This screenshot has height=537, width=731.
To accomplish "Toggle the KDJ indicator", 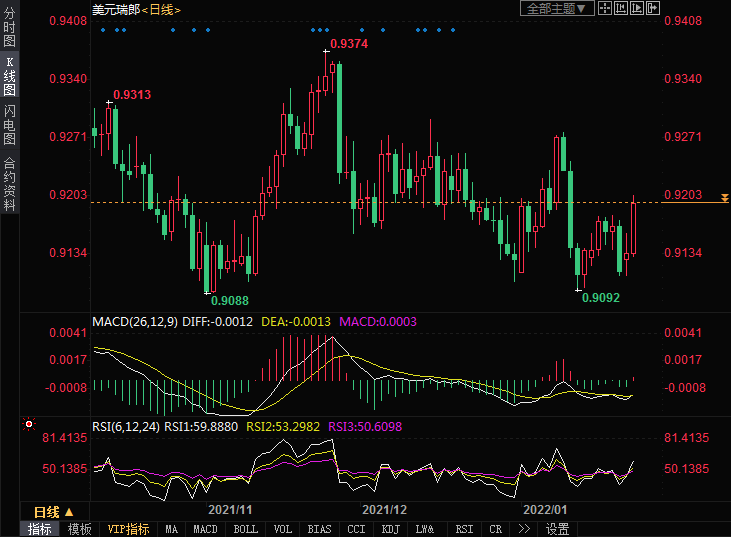I will [x=392, y=529].
